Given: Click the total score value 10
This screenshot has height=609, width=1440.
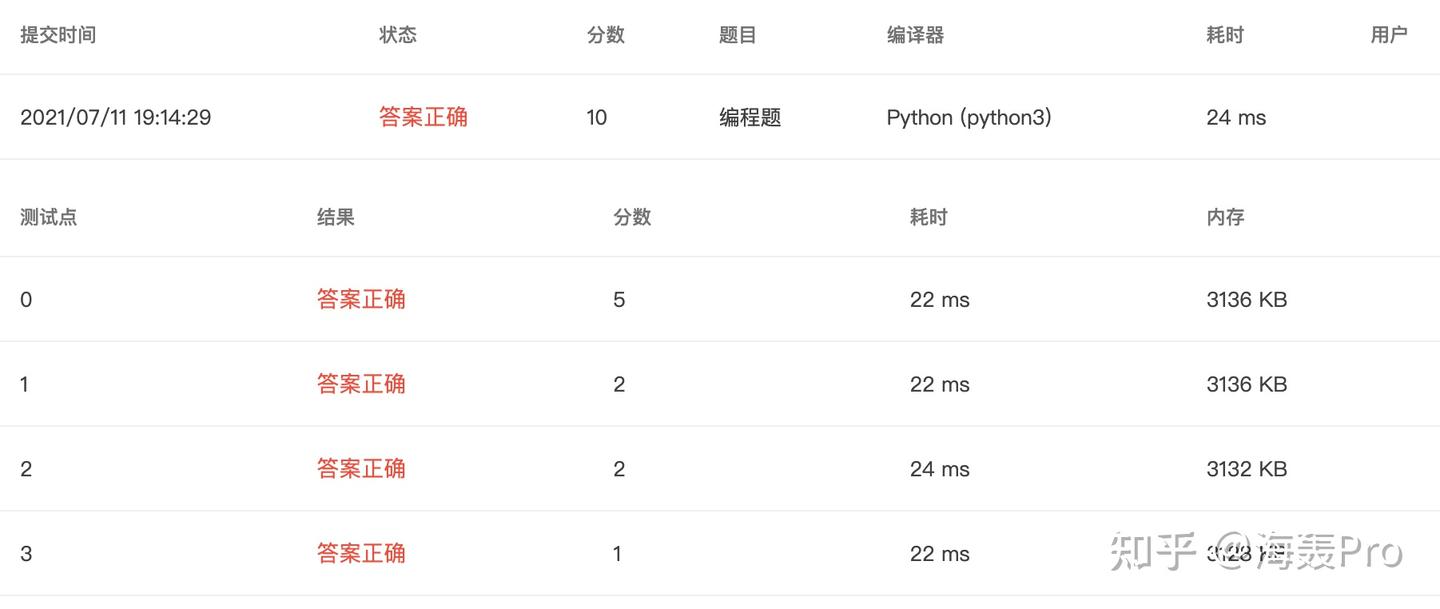Looking at the screenshot, I should tap(596, 117).
